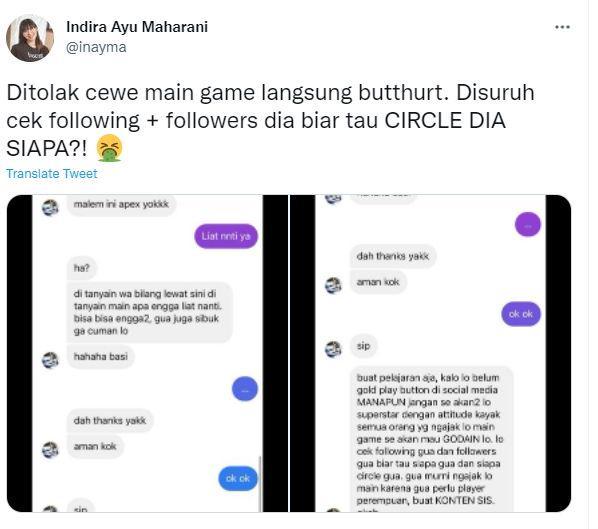598x529 pixels.
Task: Click the 'di tanyain wa bilang' message bubble
Action: pyautogui.click(x=150, y=312)
